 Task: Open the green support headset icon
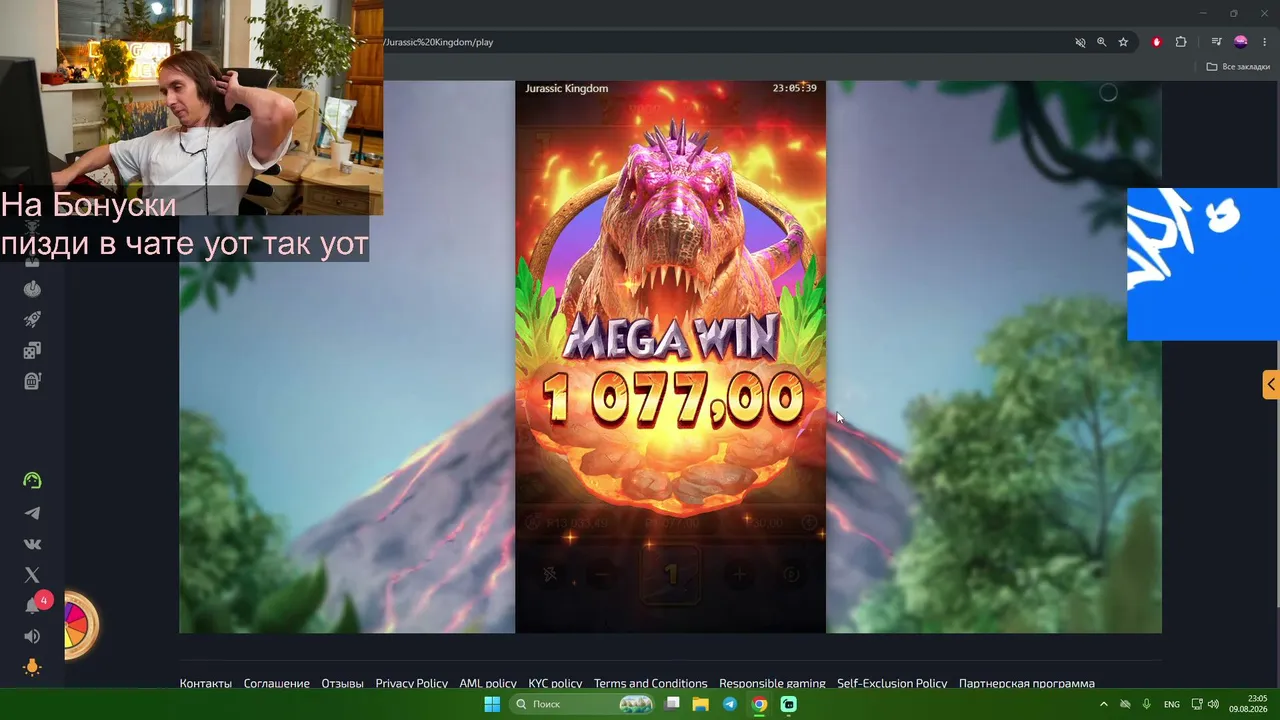(x=32, y=481)
